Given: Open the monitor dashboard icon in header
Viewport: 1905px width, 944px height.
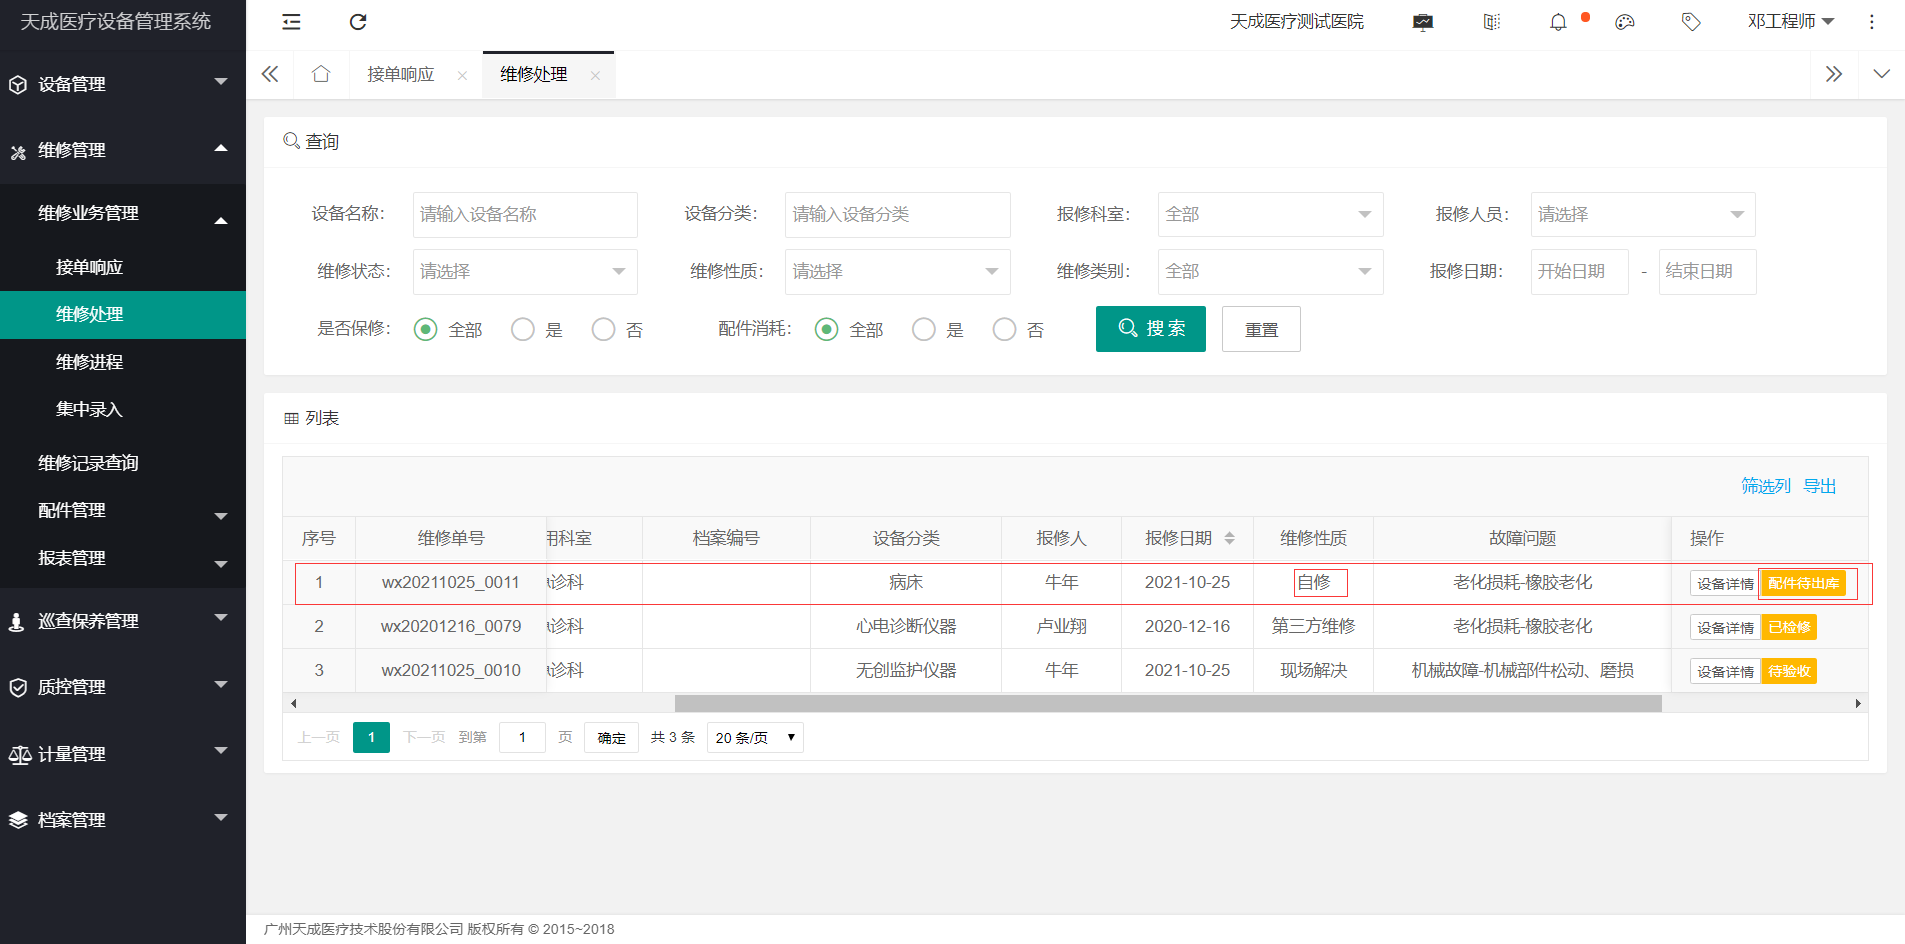Looking at the screenshot, I should [x=1423, y=22].
